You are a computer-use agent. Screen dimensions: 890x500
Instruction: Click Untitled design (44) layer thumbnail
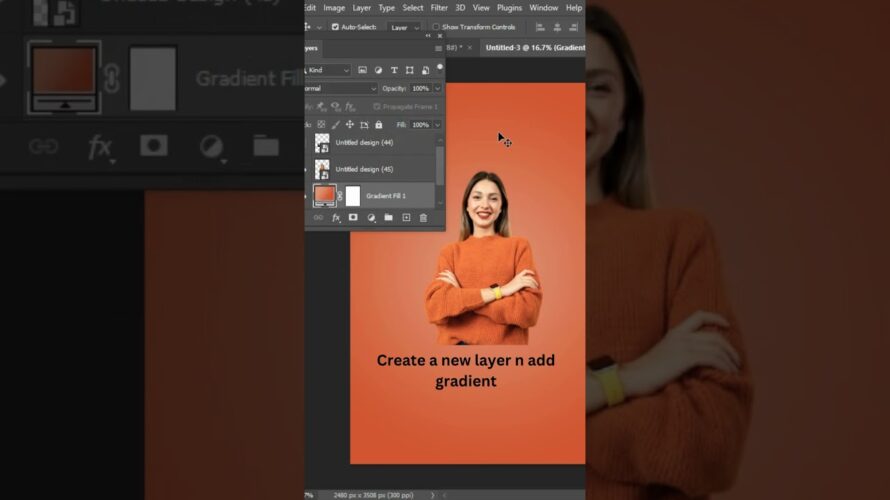point(322,143)
